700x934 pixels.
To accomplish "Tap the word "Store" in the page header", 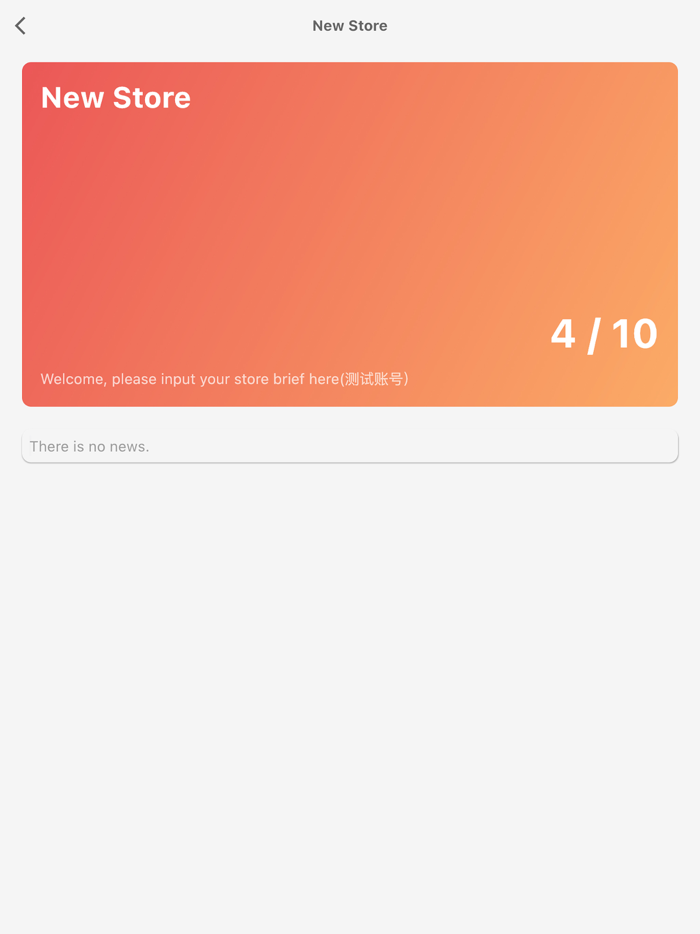I will (x=368, y=26).
